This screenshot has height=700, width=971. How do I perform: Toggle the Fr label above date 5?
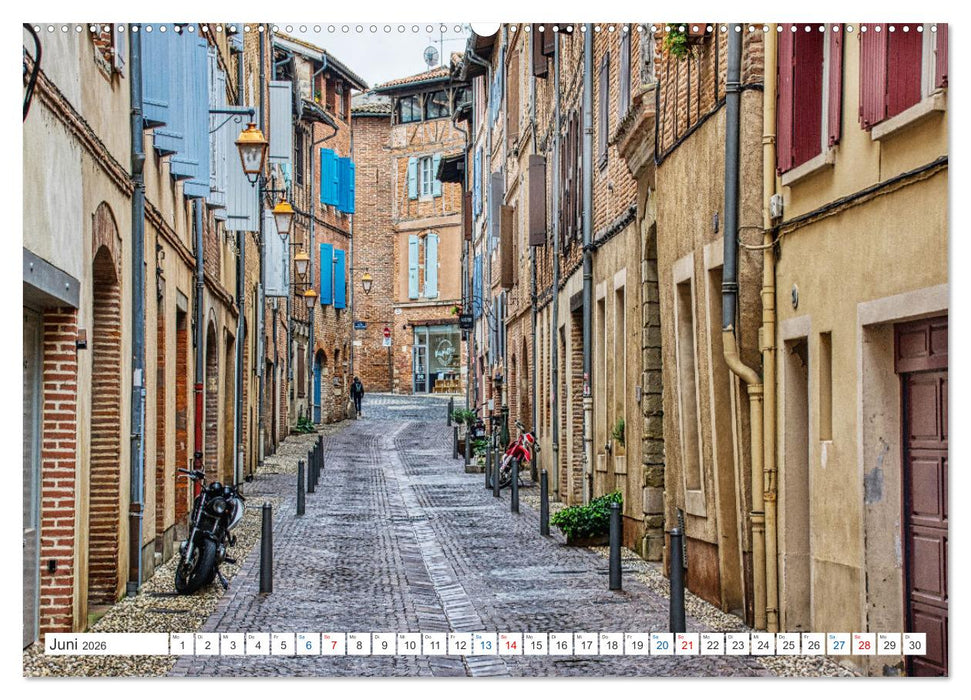274,636
